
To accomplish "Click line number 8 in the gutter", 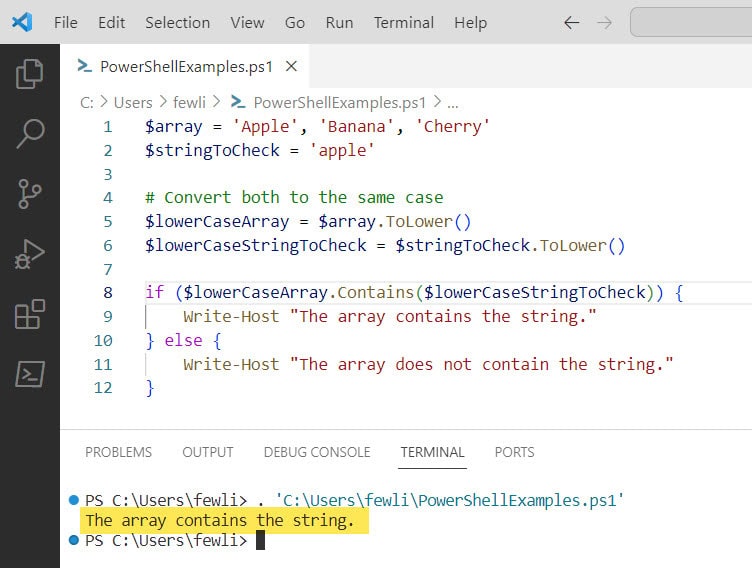I will 107,292.
